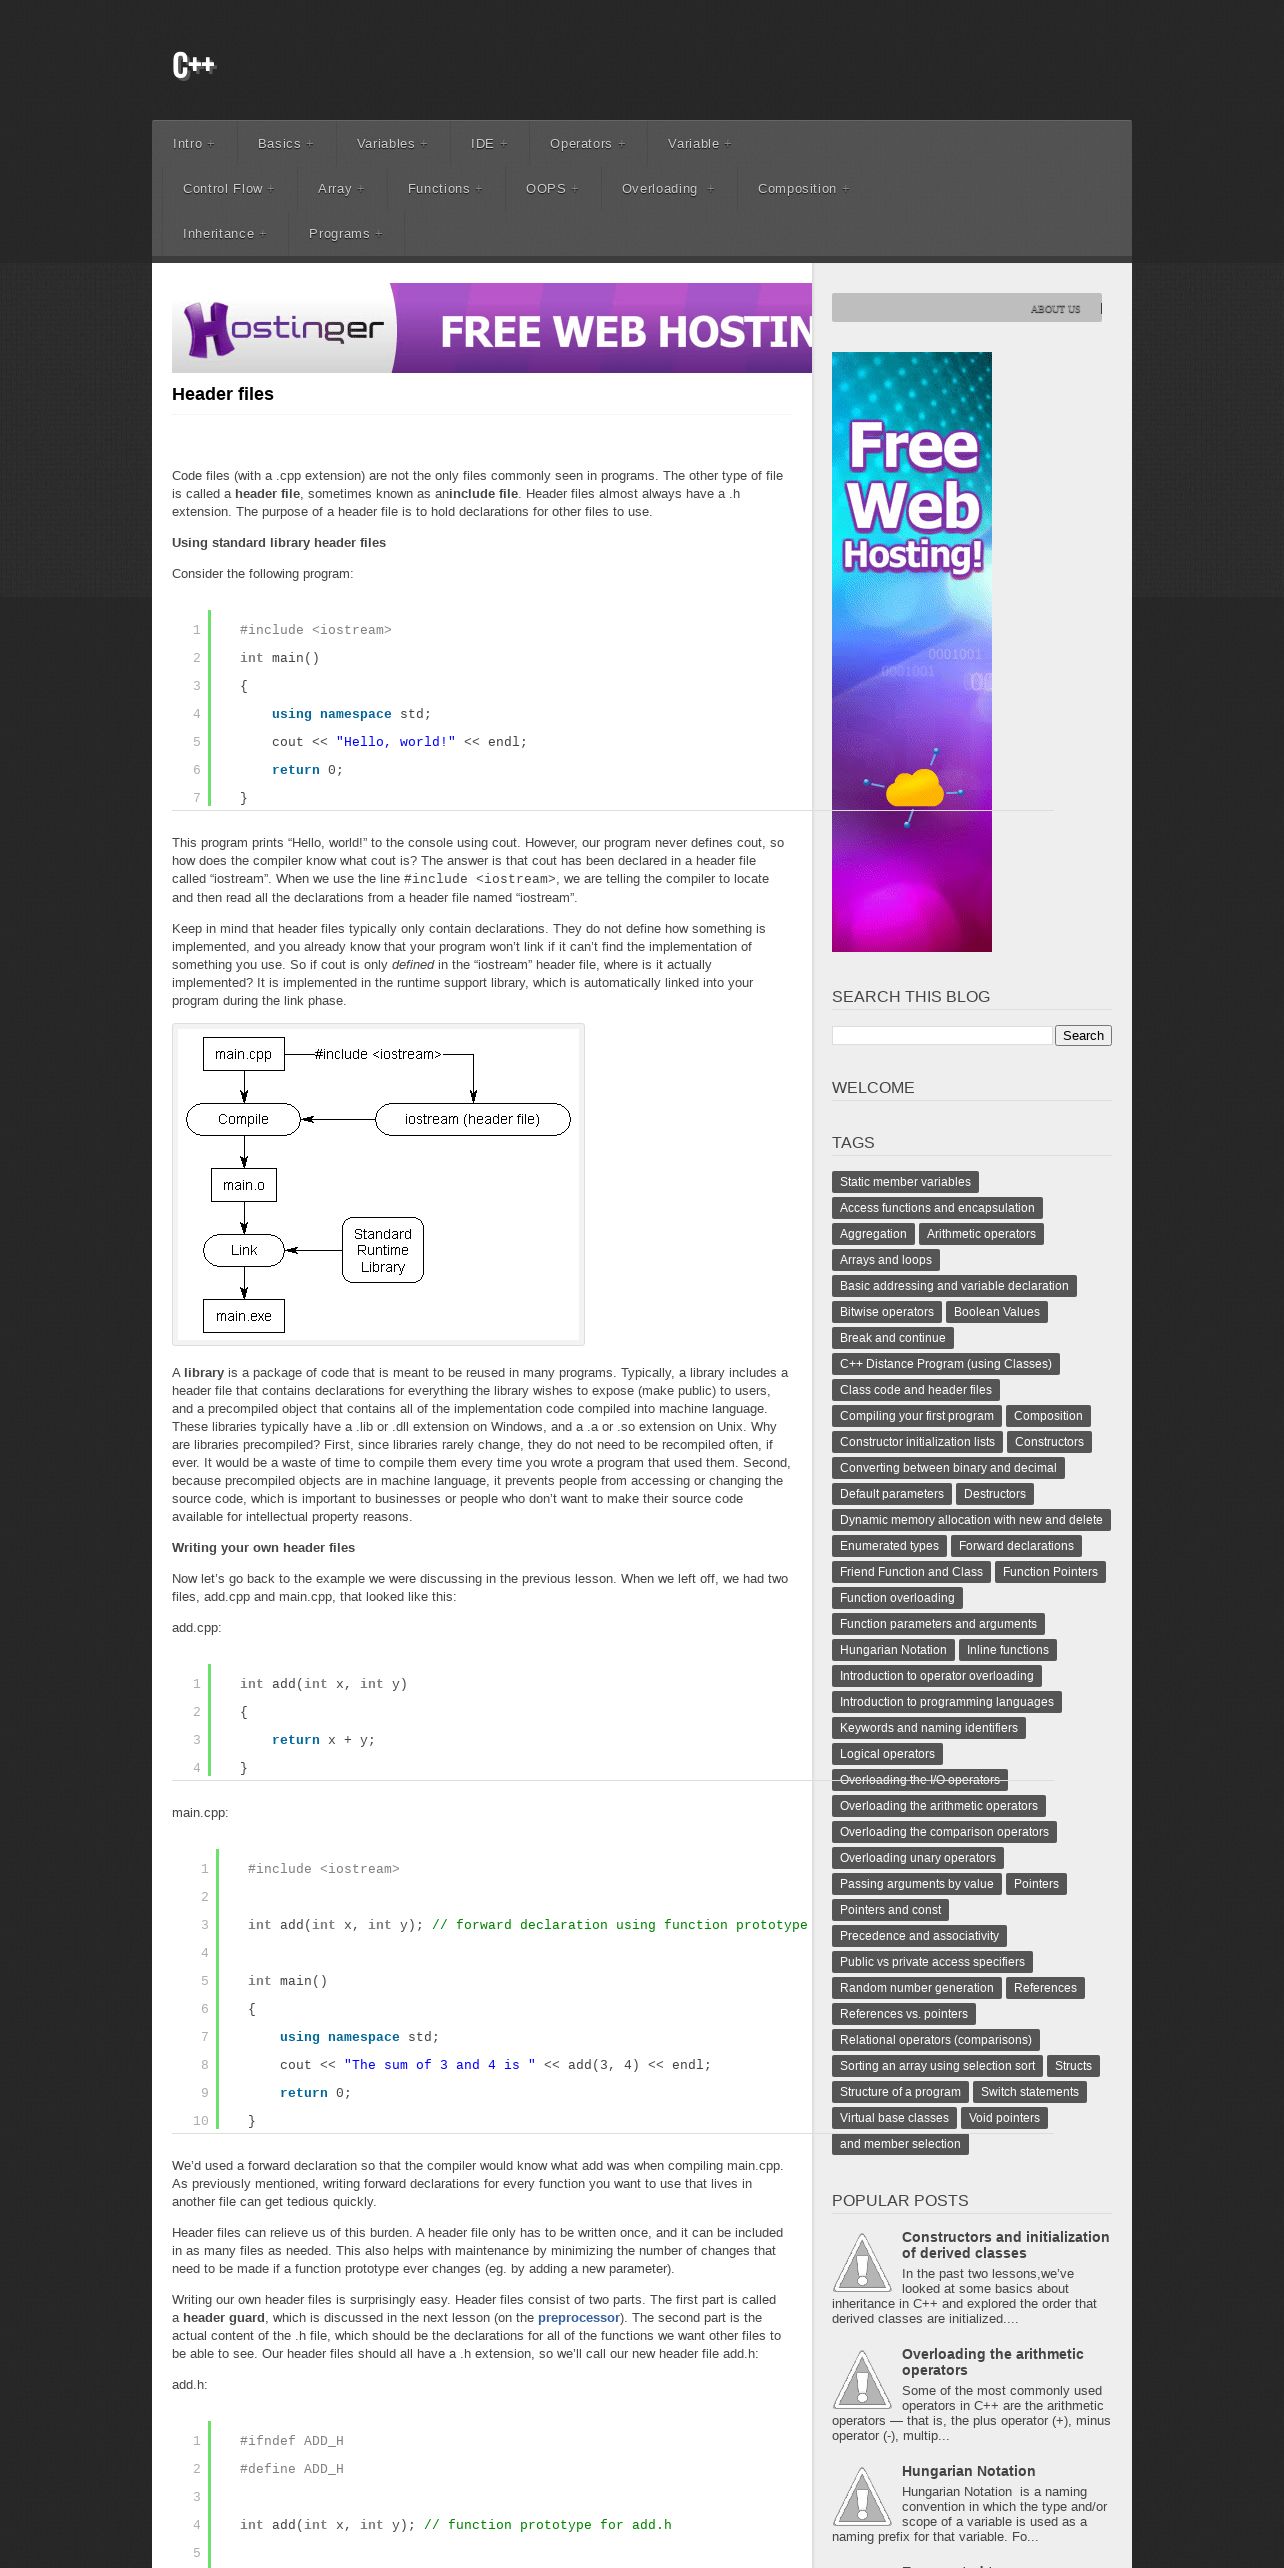
Task: Select the Boolean Values tag
Action: click(x=997, y=1312)
